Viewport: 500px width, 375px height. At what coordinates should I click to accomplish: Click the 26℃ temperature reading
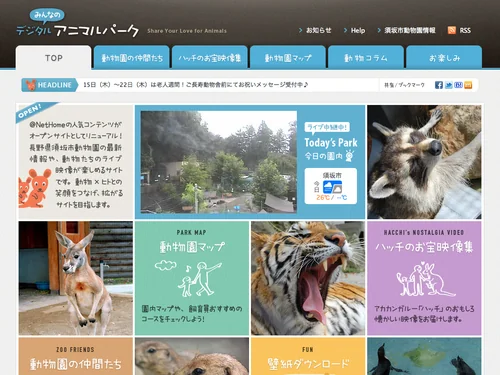click(323, 198)
